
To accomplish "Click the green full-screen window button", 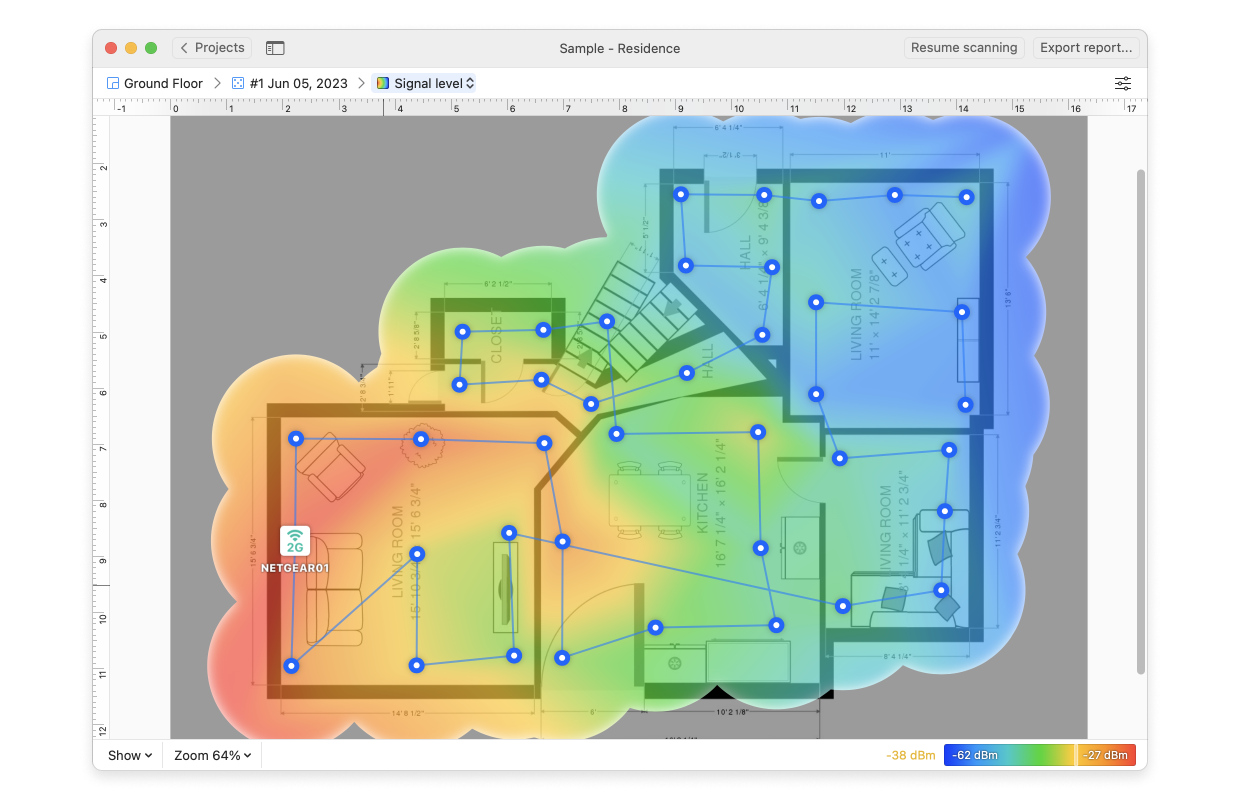I will tap(151, 48).
